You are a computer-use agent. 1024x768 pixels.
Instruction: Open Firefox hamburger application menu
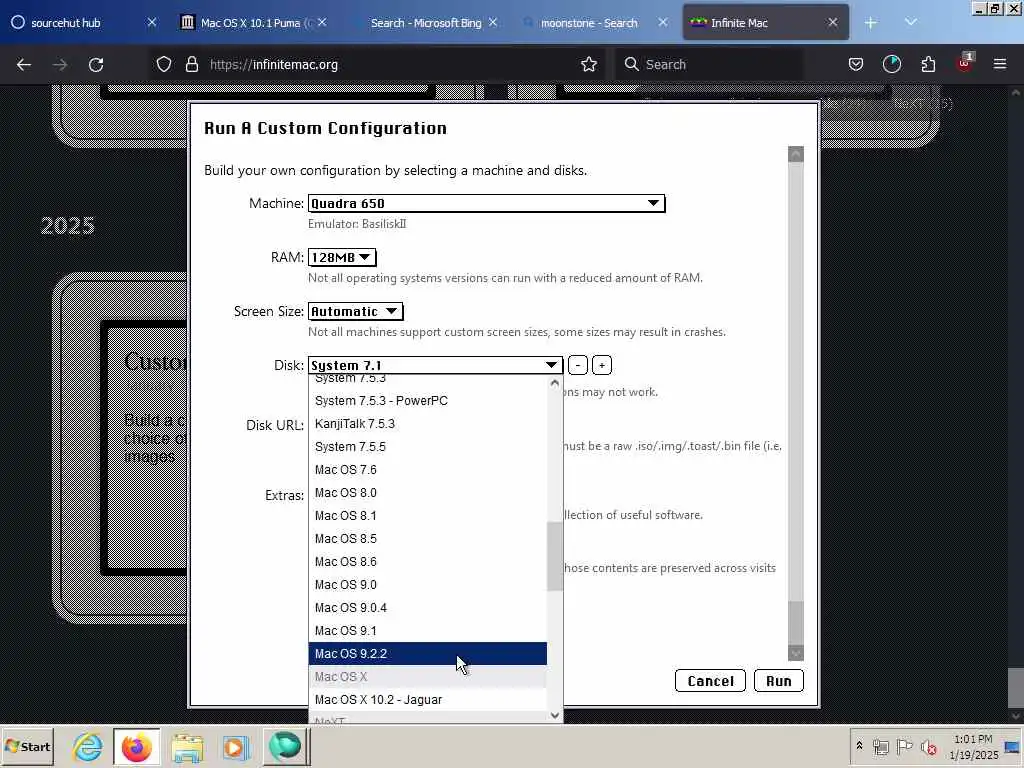(1000, 65)
